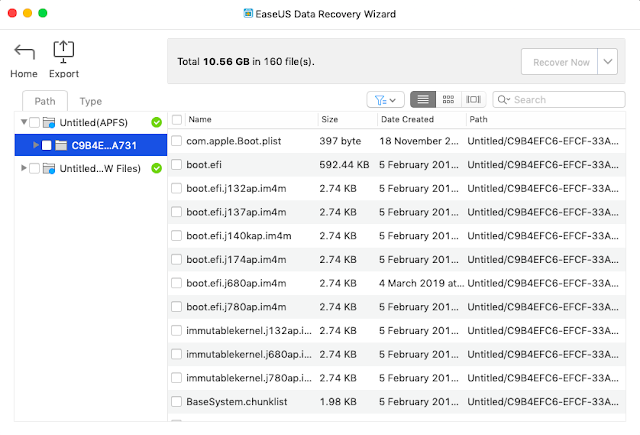
Task: Check BaseSystem.chunklist checkbox
Action: coord(176,401)
